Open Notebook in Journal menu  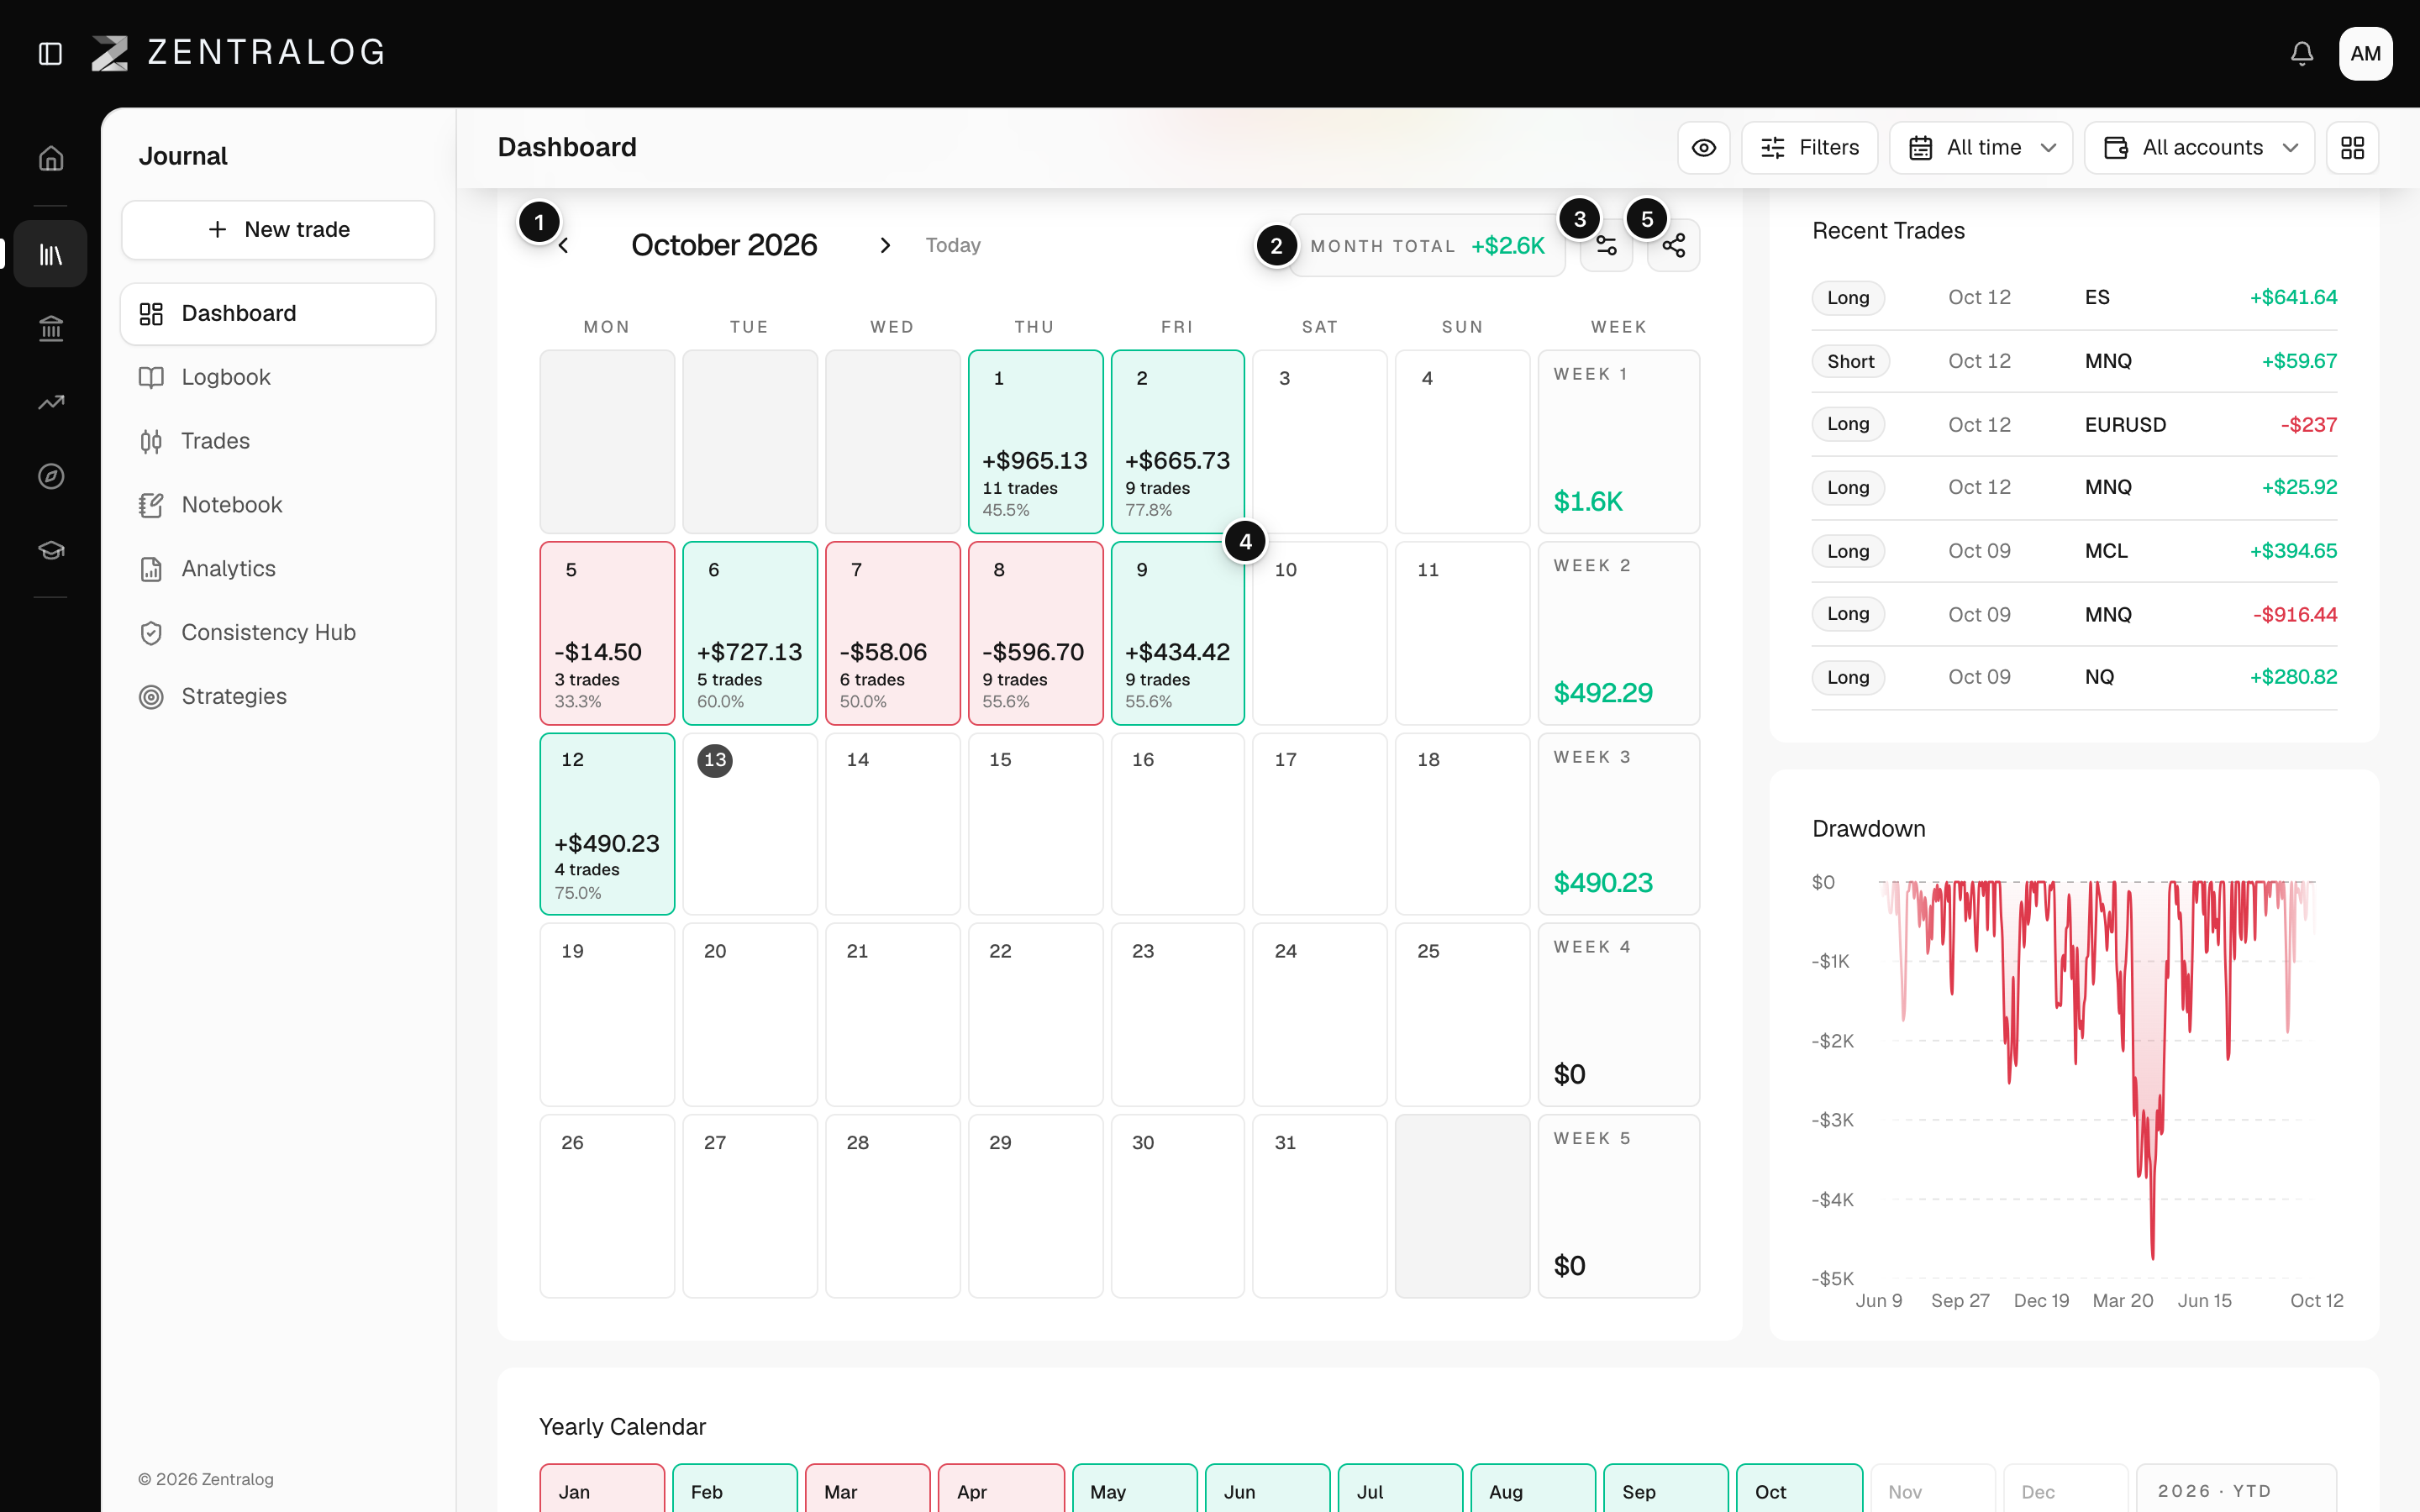pyautogui.click(x=278, y=505)
